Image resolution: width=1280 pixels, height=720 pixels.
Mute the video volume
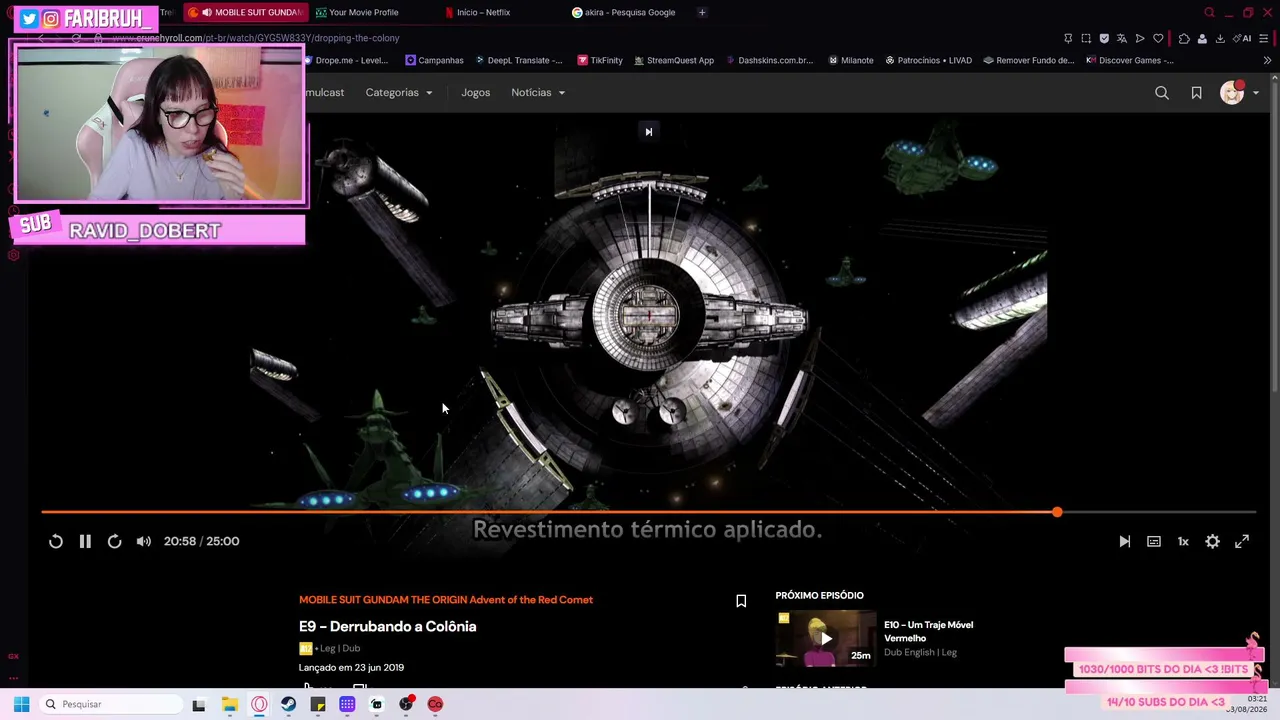pos(144,541)
